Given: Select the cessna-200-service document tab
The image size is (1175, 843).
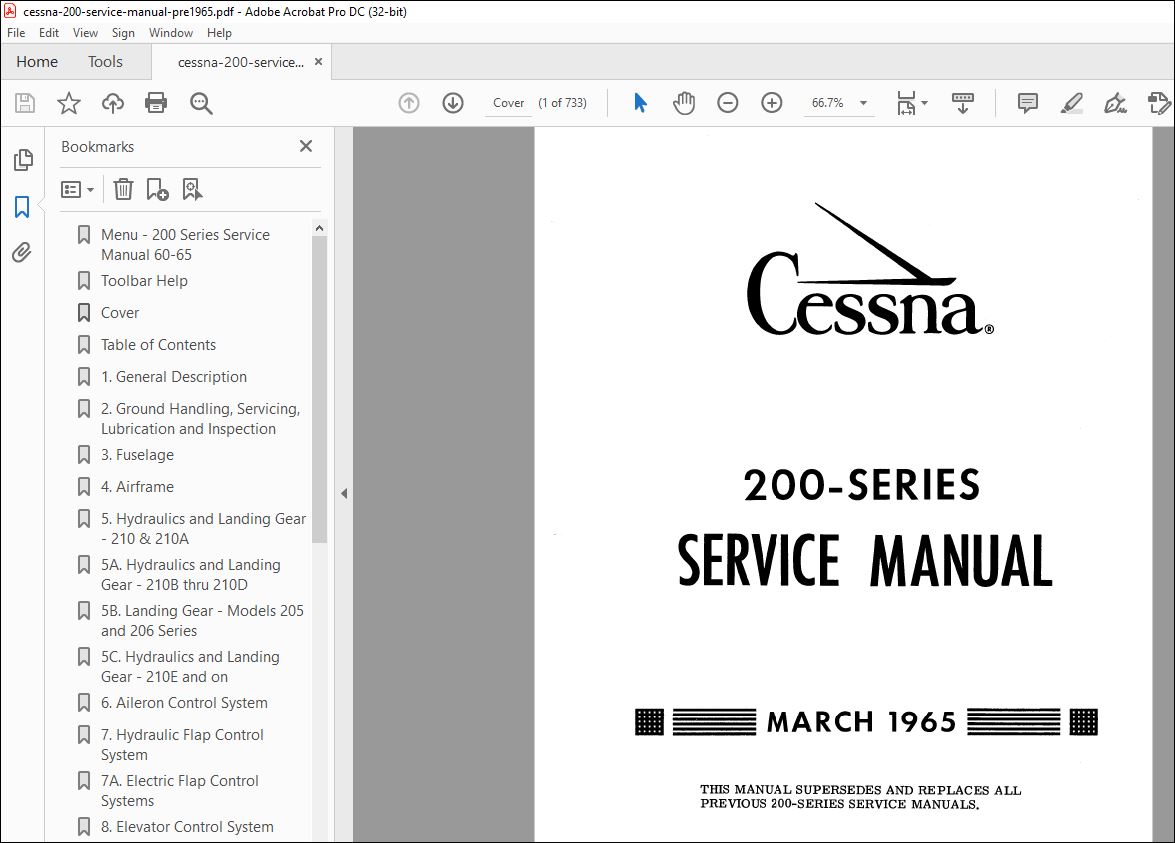Looking at the screenshot, I should click(241, 62).
